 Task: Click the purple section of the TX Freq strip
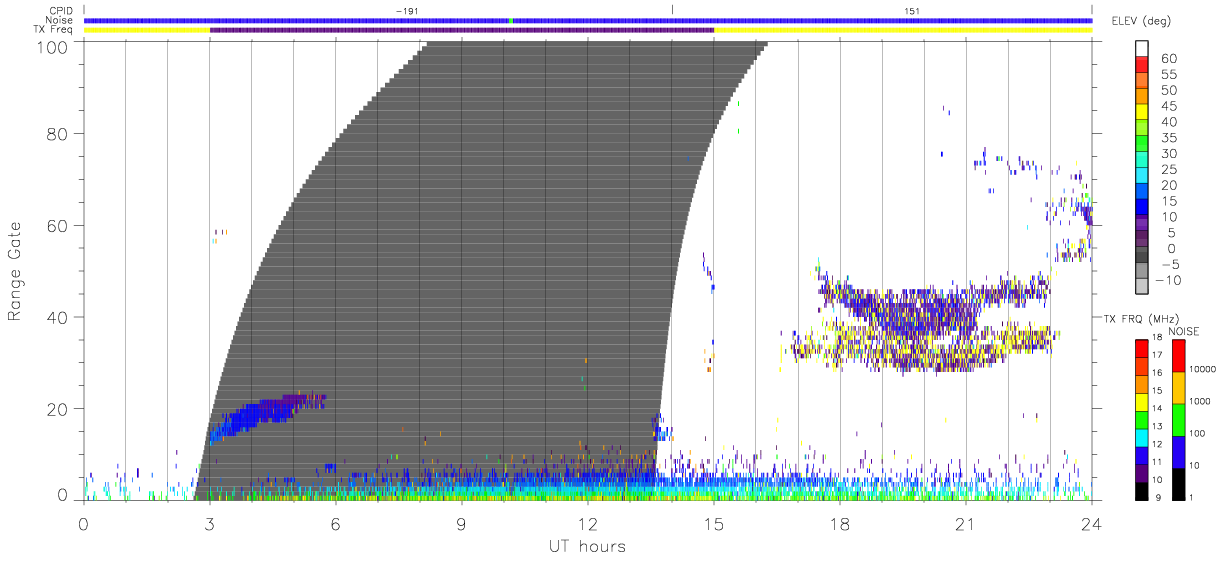(x=462, y=30)
